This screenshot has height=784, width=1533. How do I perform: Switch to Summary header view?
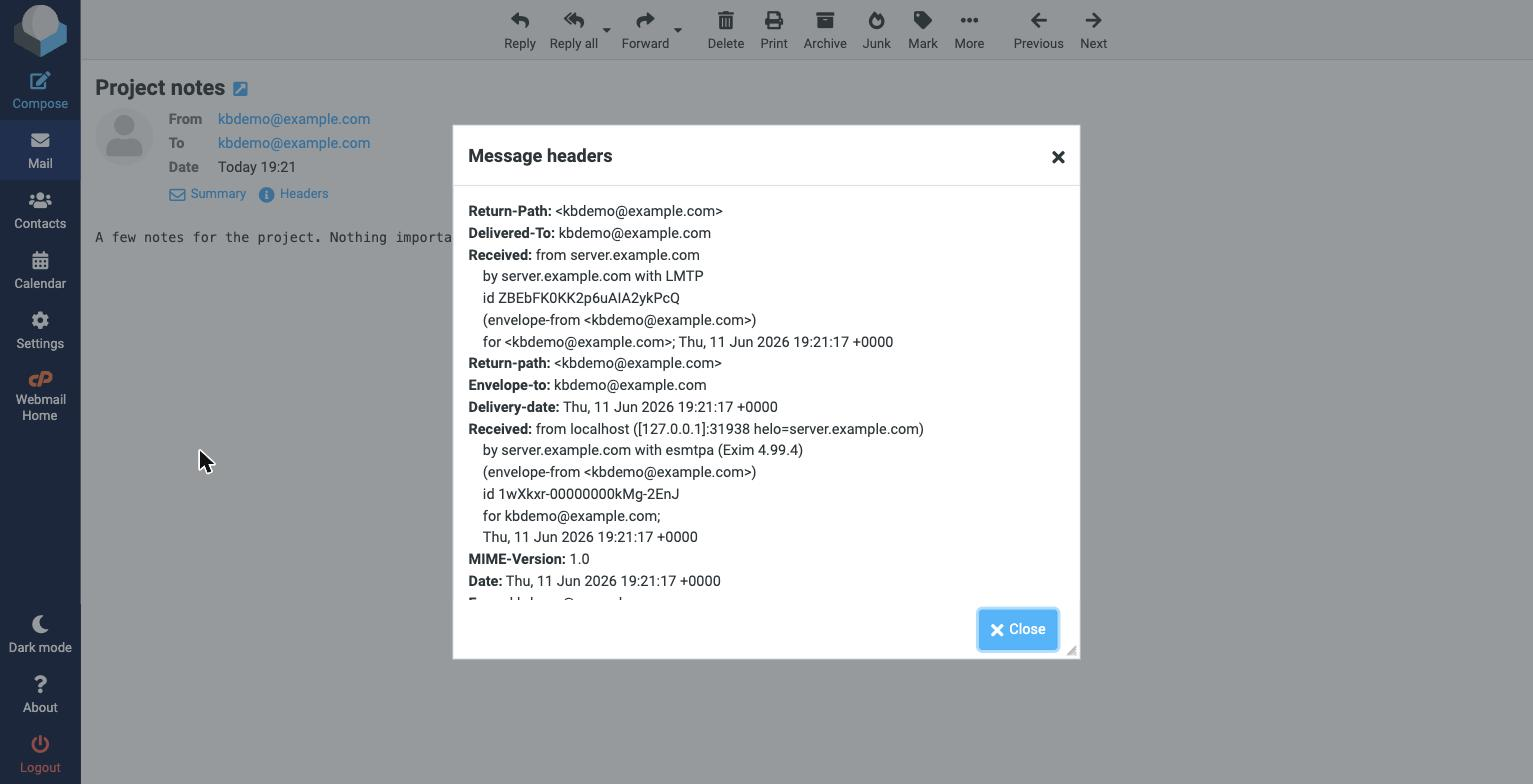click(x=207, y=194)
